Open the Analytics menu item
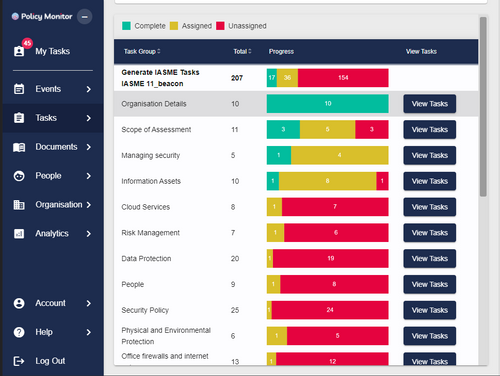The image size is (500, 376). 52,234
